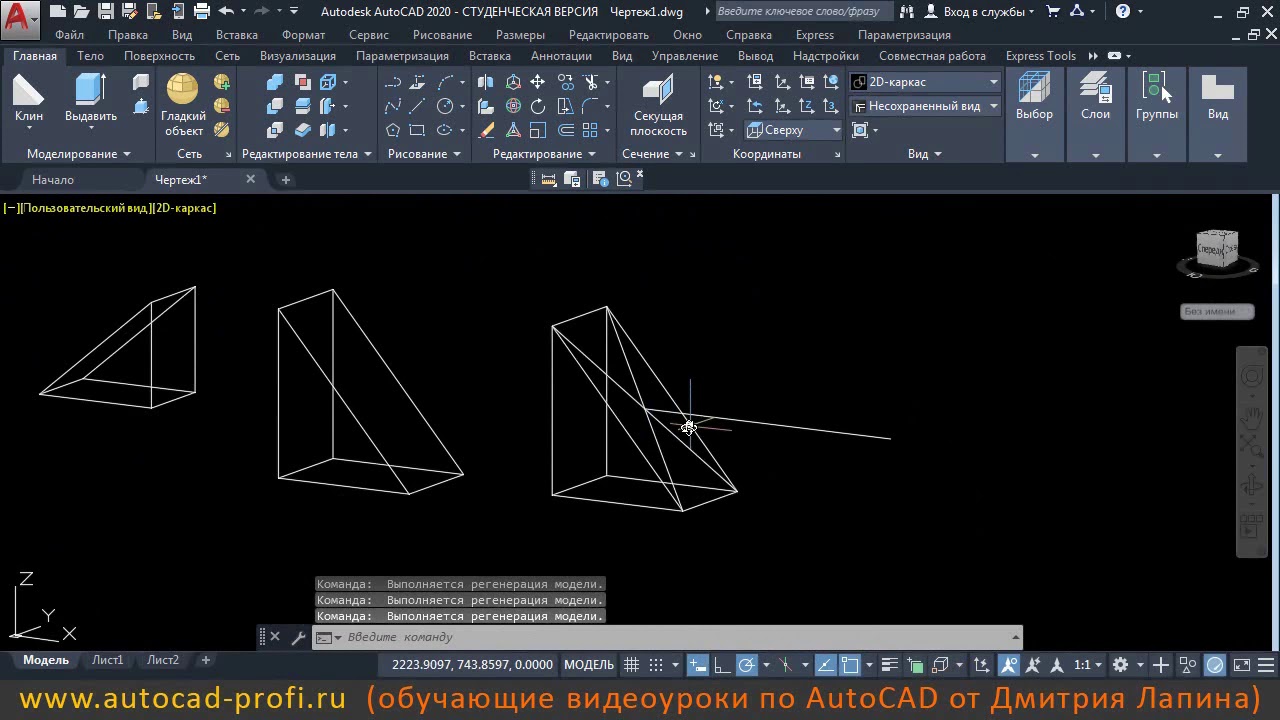1280x720 pixels.
Task: Select the line drawing tool
Action: coord(417,106)
